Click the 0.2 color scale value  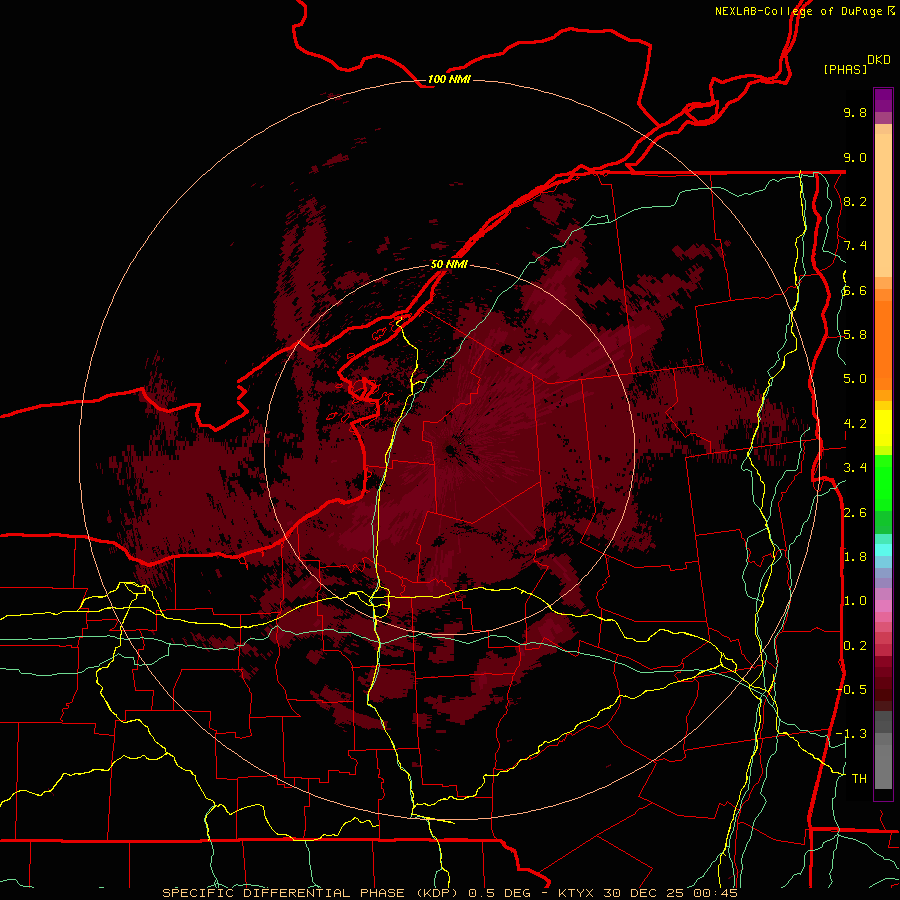[855, 646]
